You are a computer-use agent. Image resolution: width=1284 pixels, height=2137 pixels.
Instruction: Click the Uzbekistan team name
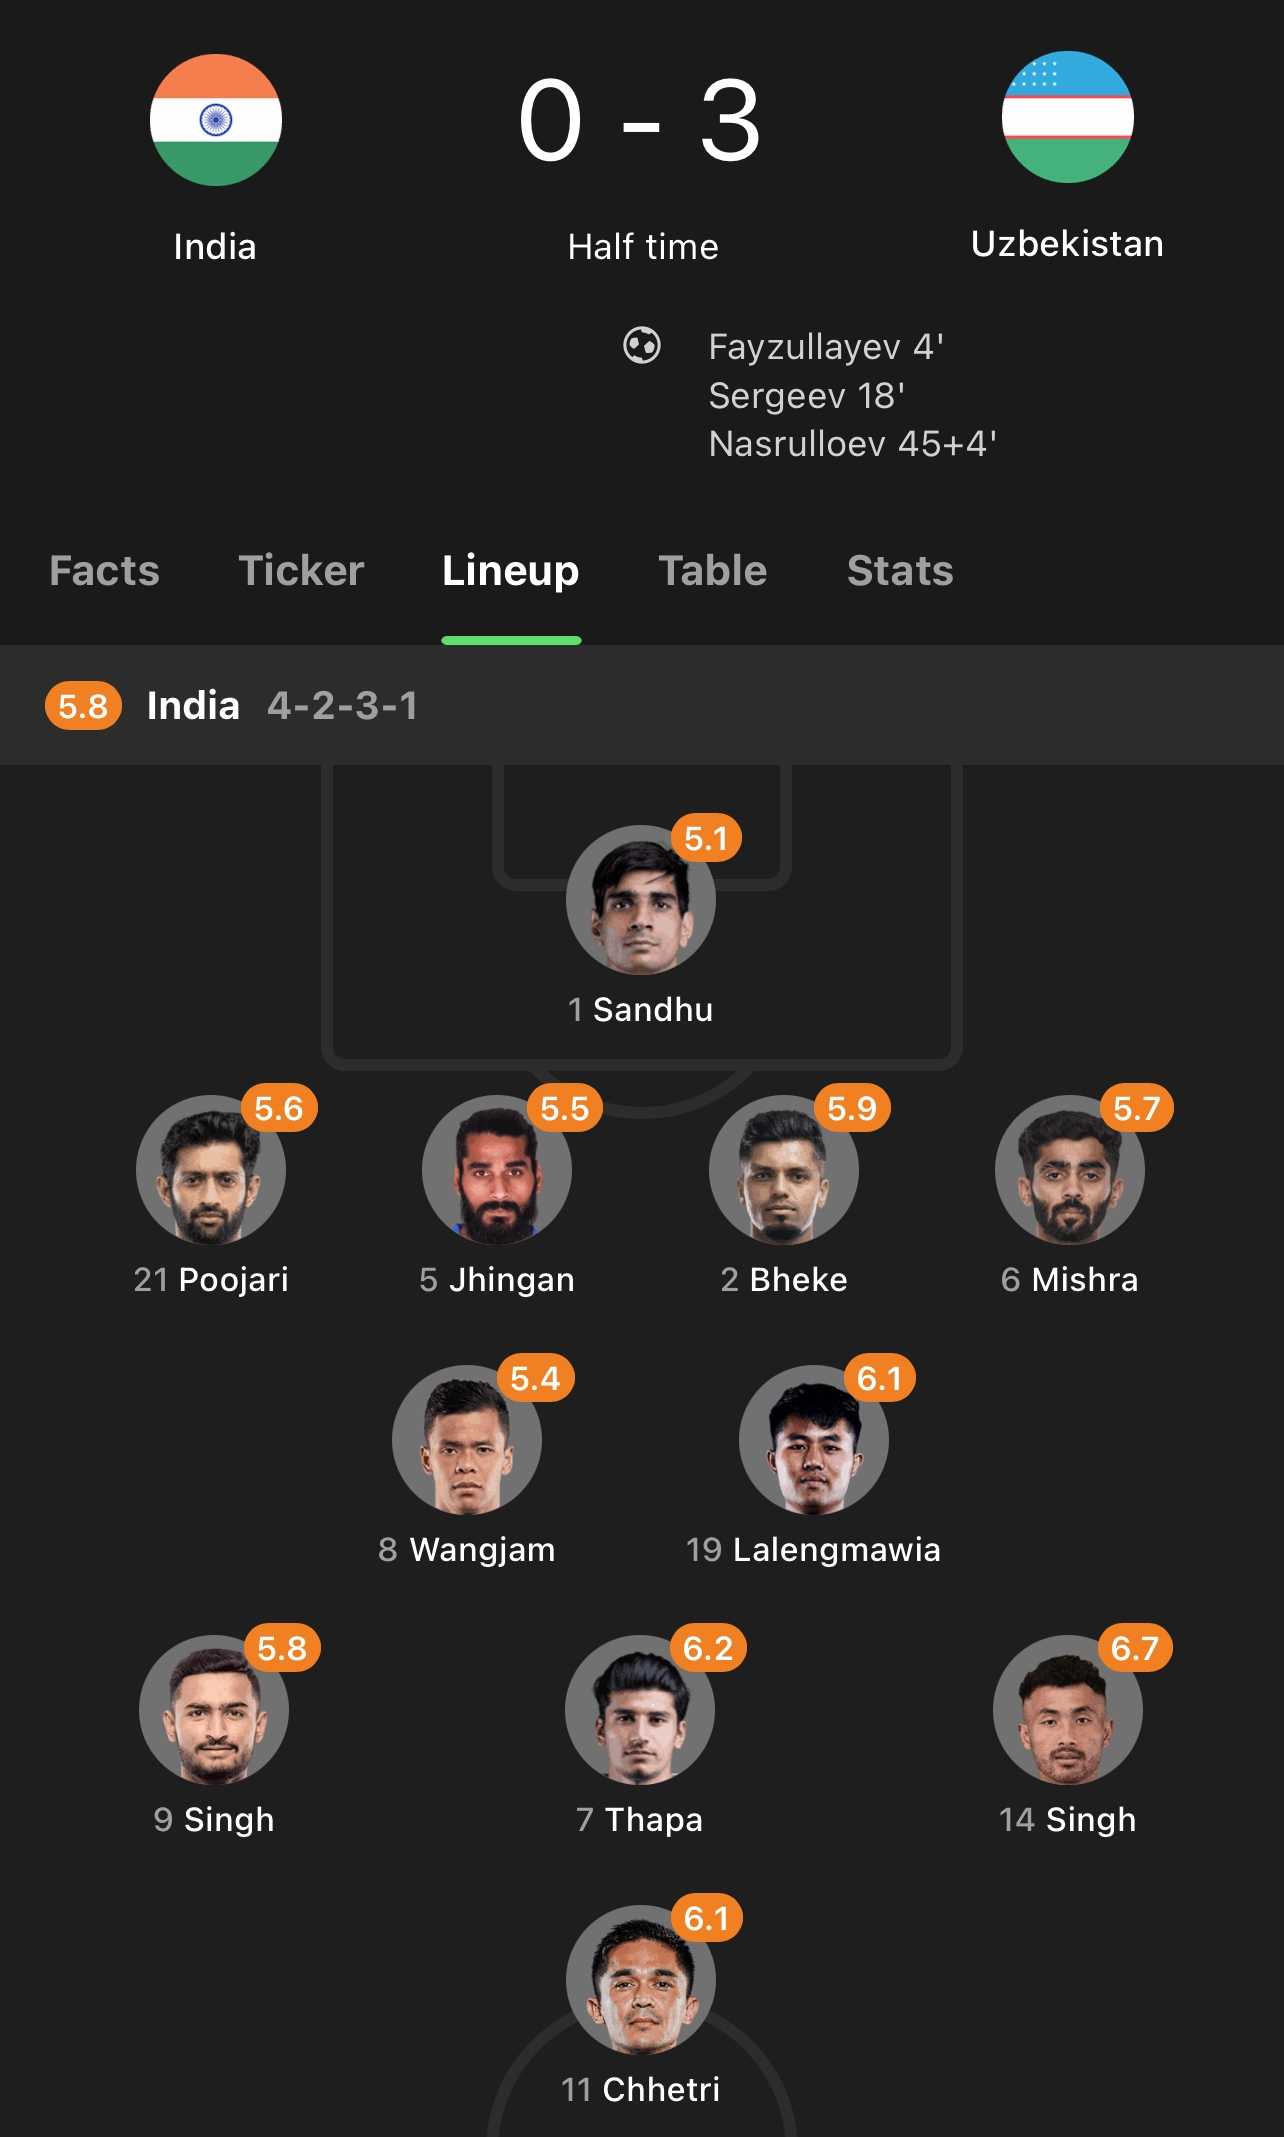click(x=1068, y=244)
